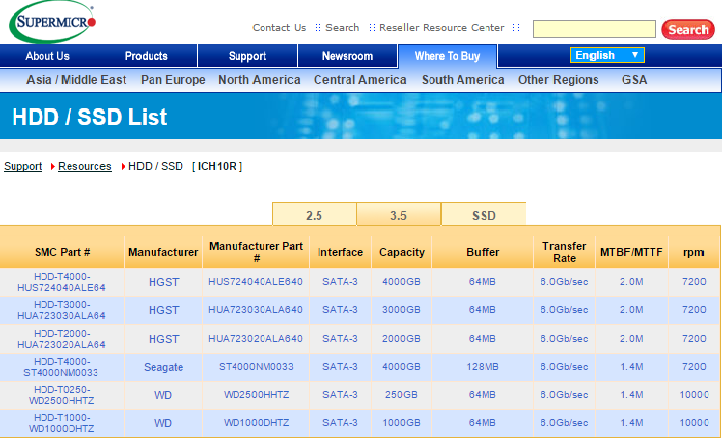Click the Manufacturer column header

click(163, 252)
